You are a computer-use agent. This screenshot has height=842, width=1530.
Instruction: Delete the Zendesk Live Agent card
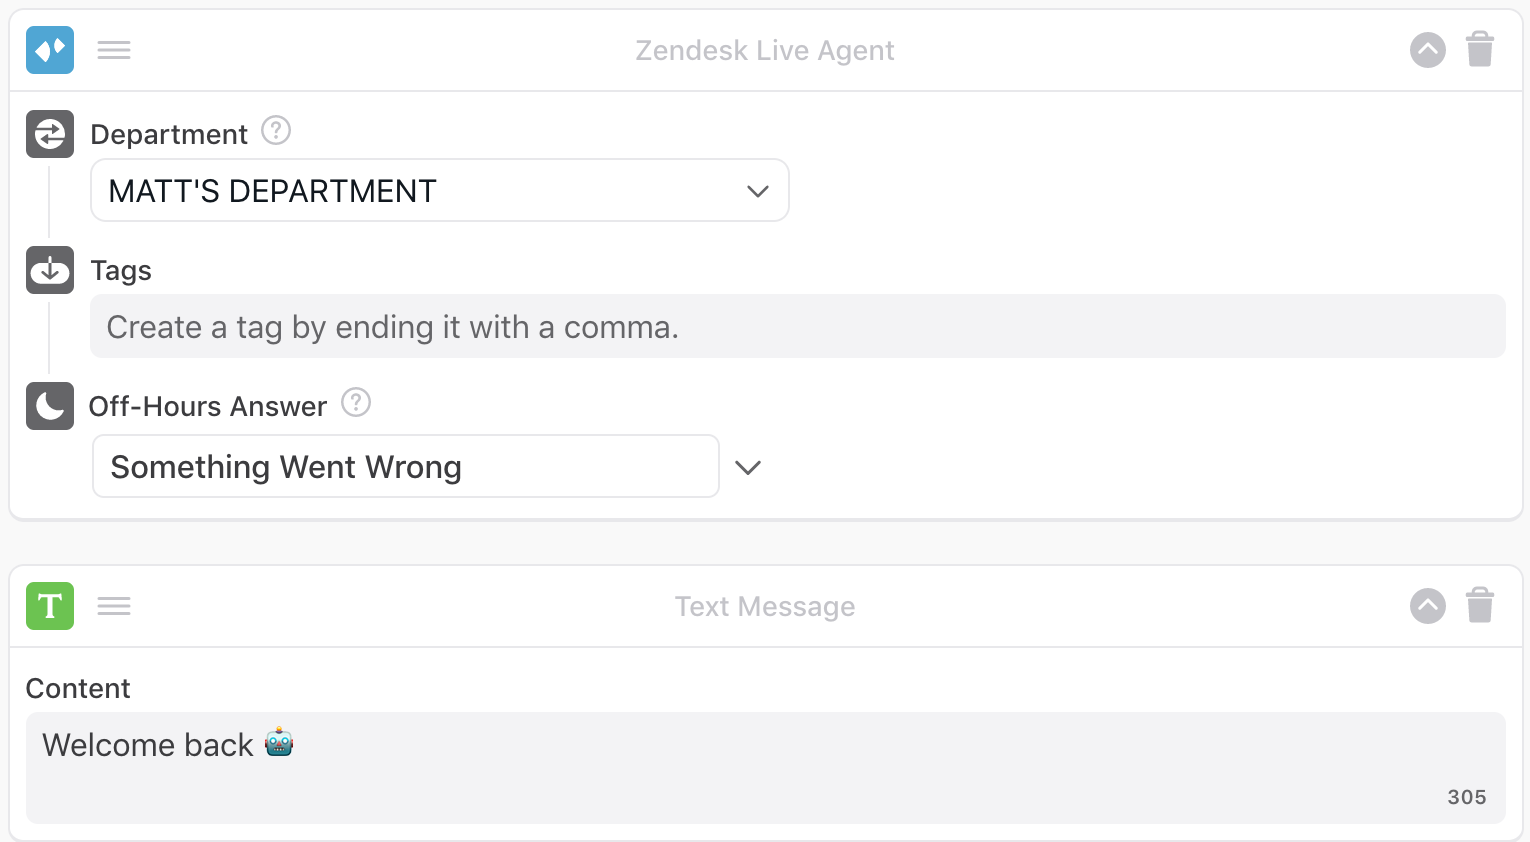[x=1480, y=50]
